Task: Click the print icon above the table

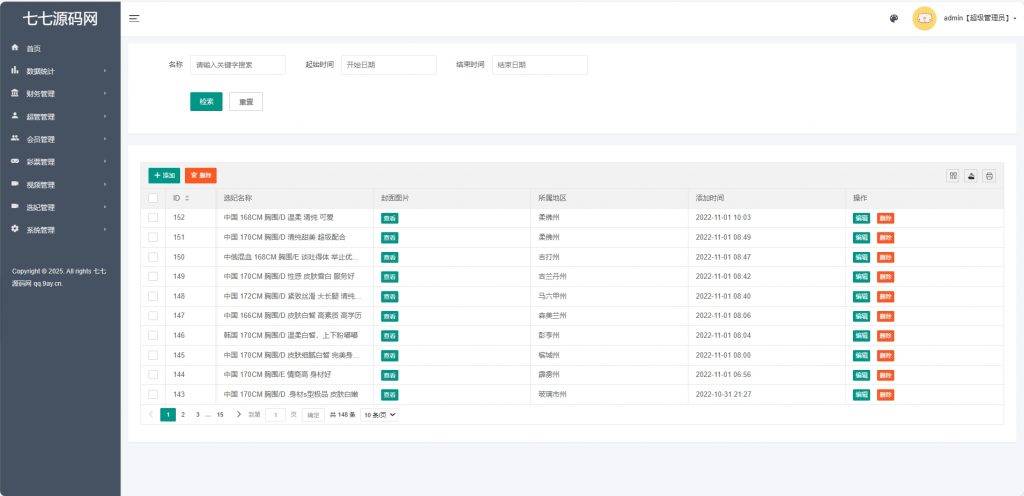Action: [x=989, y=176]
